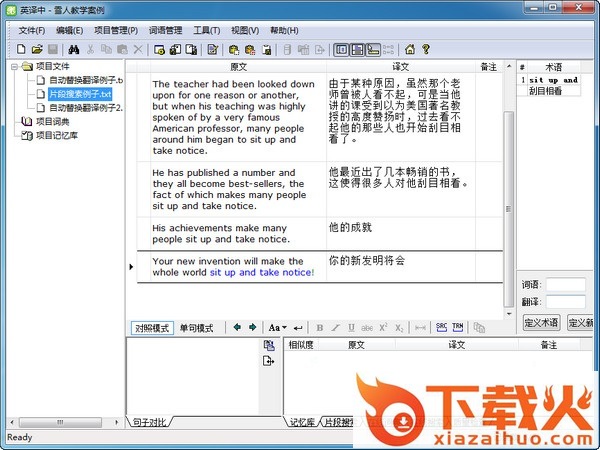Insert line break with the return arrow icon
The width and height of the screenshot is (600, 450).
(298, 328)
